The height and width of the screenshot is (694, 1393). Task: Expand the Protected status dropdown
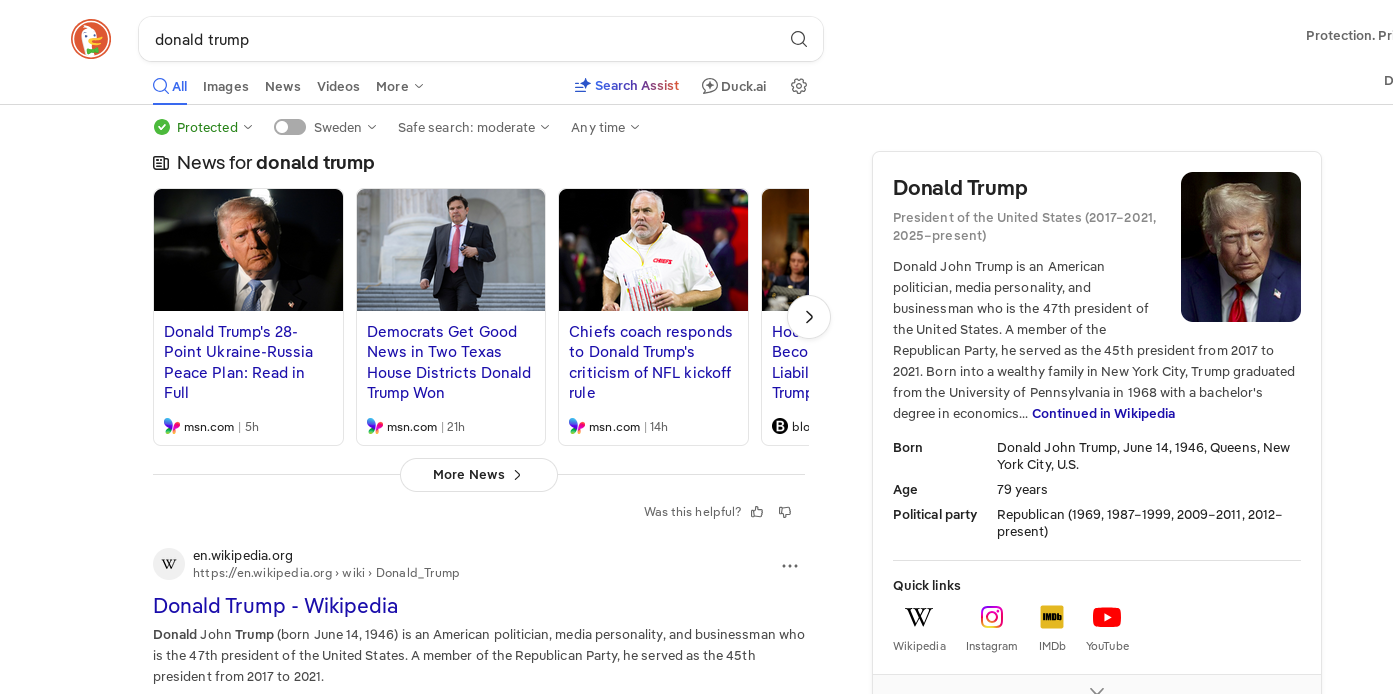[204, 127]
